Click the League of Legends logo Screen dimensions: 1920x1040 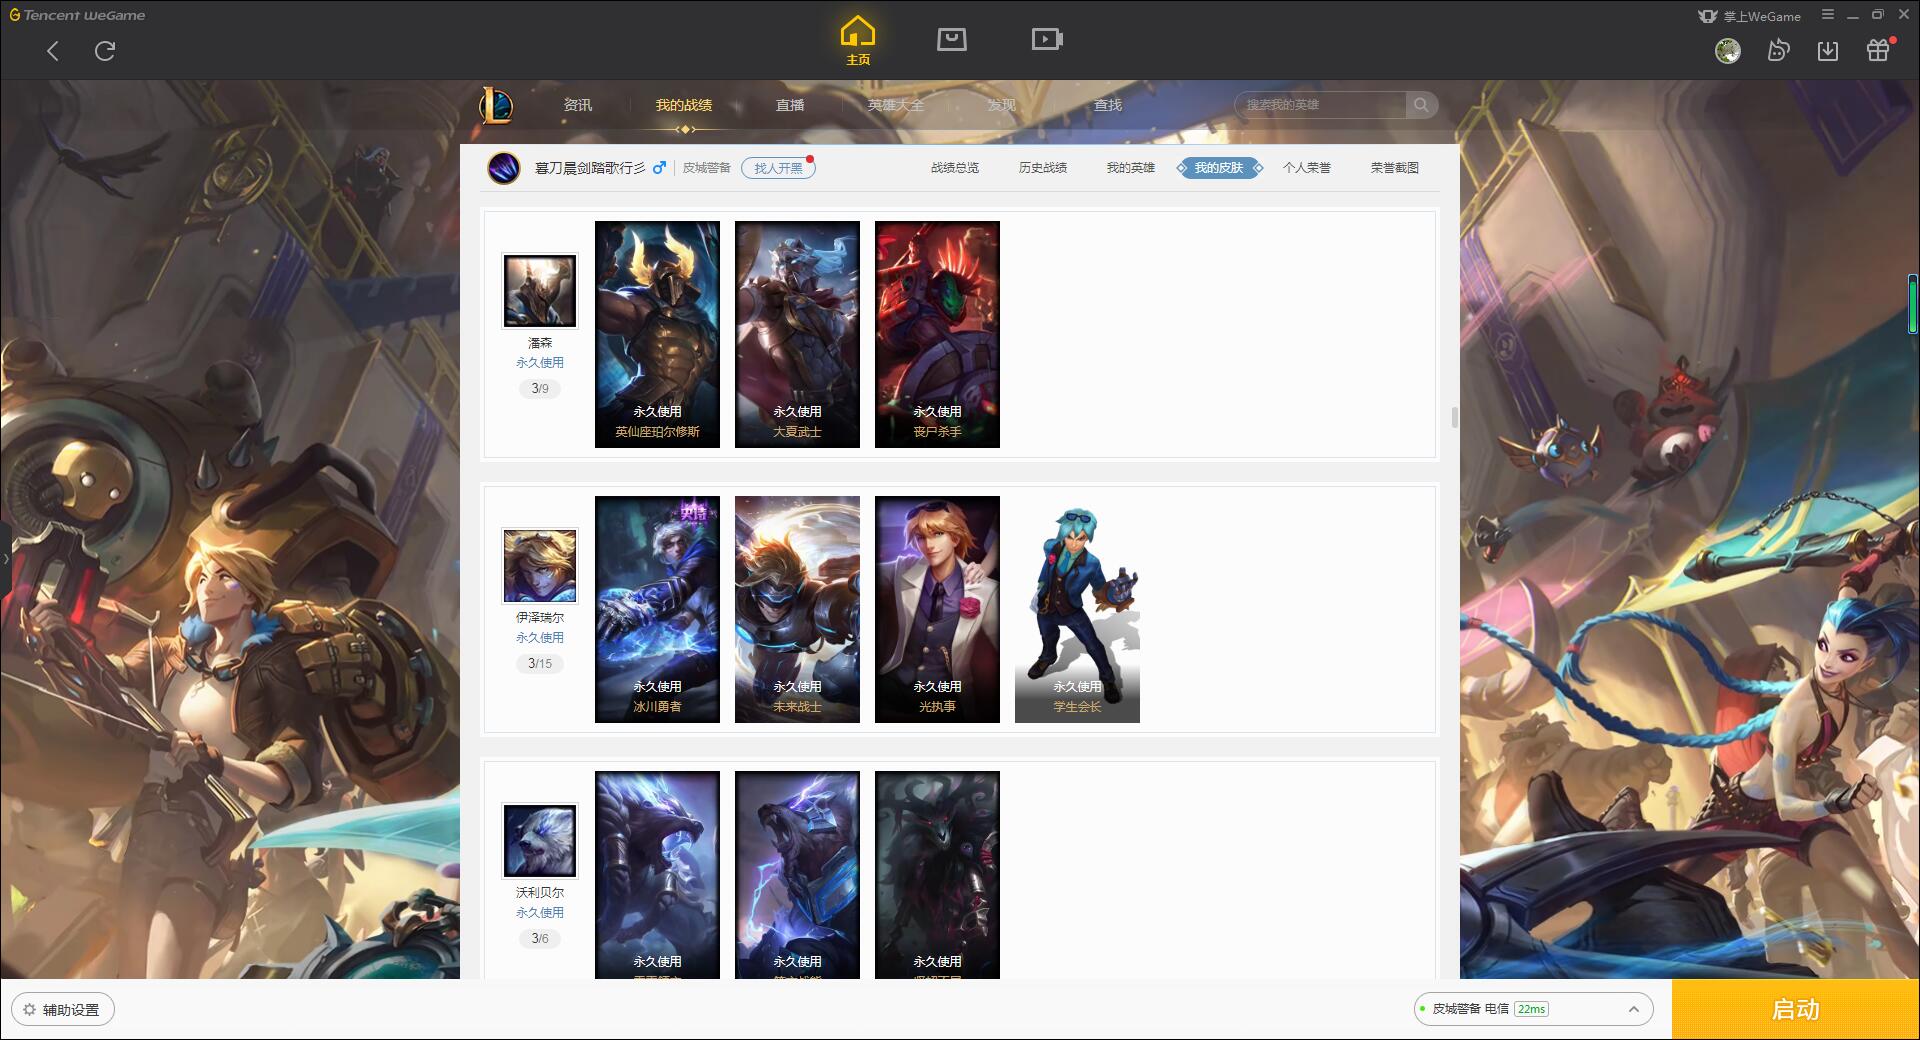[497, 105]
